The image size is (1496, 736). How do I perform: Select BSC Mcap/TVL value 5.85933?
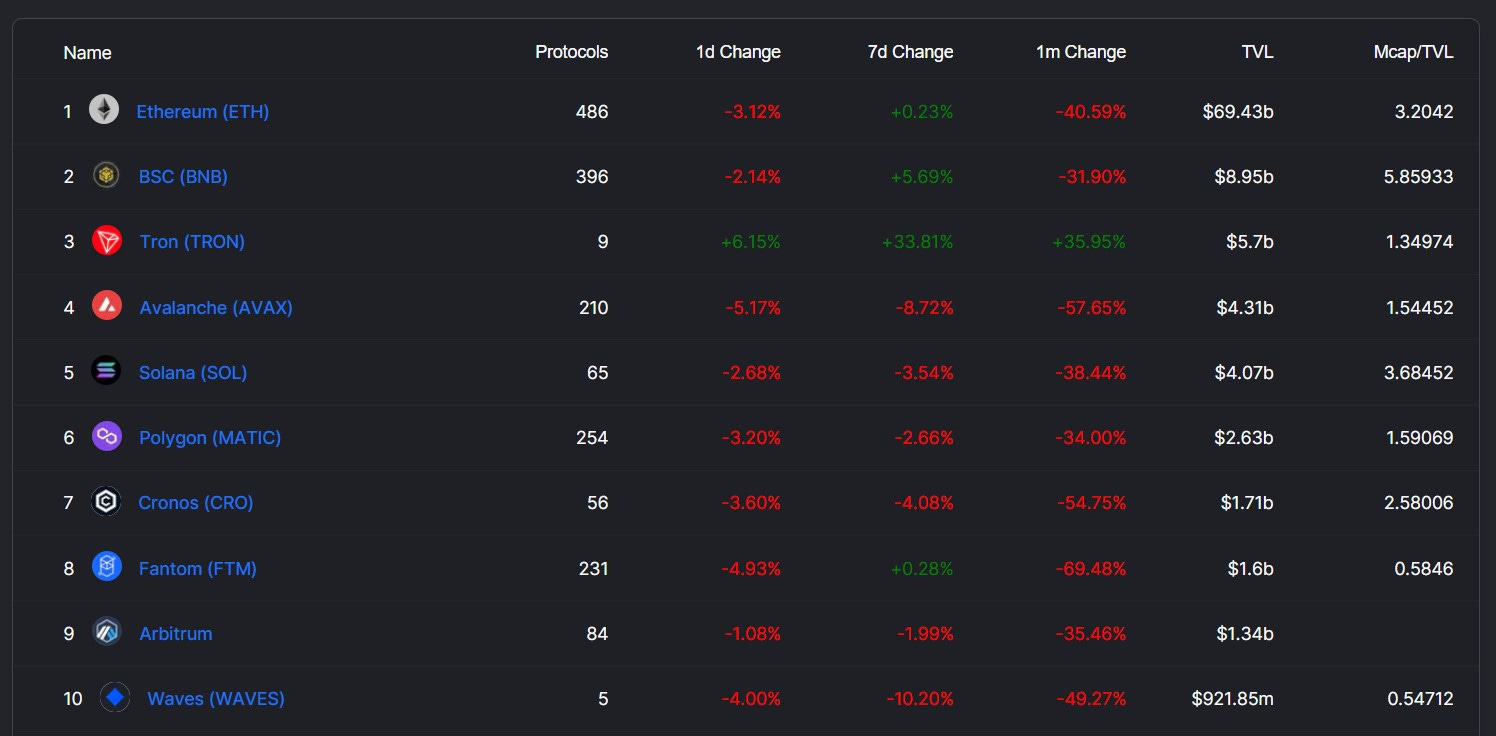(x=1419, y=177)
